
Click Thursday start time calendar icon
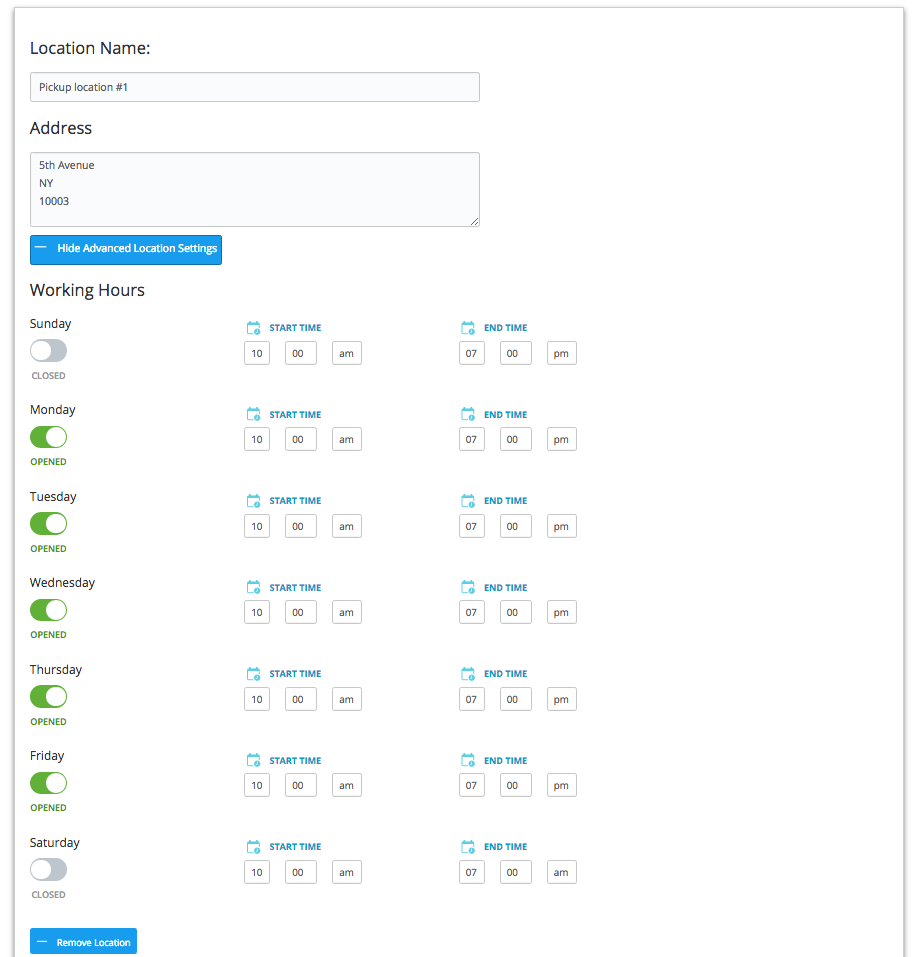[253, 674]
